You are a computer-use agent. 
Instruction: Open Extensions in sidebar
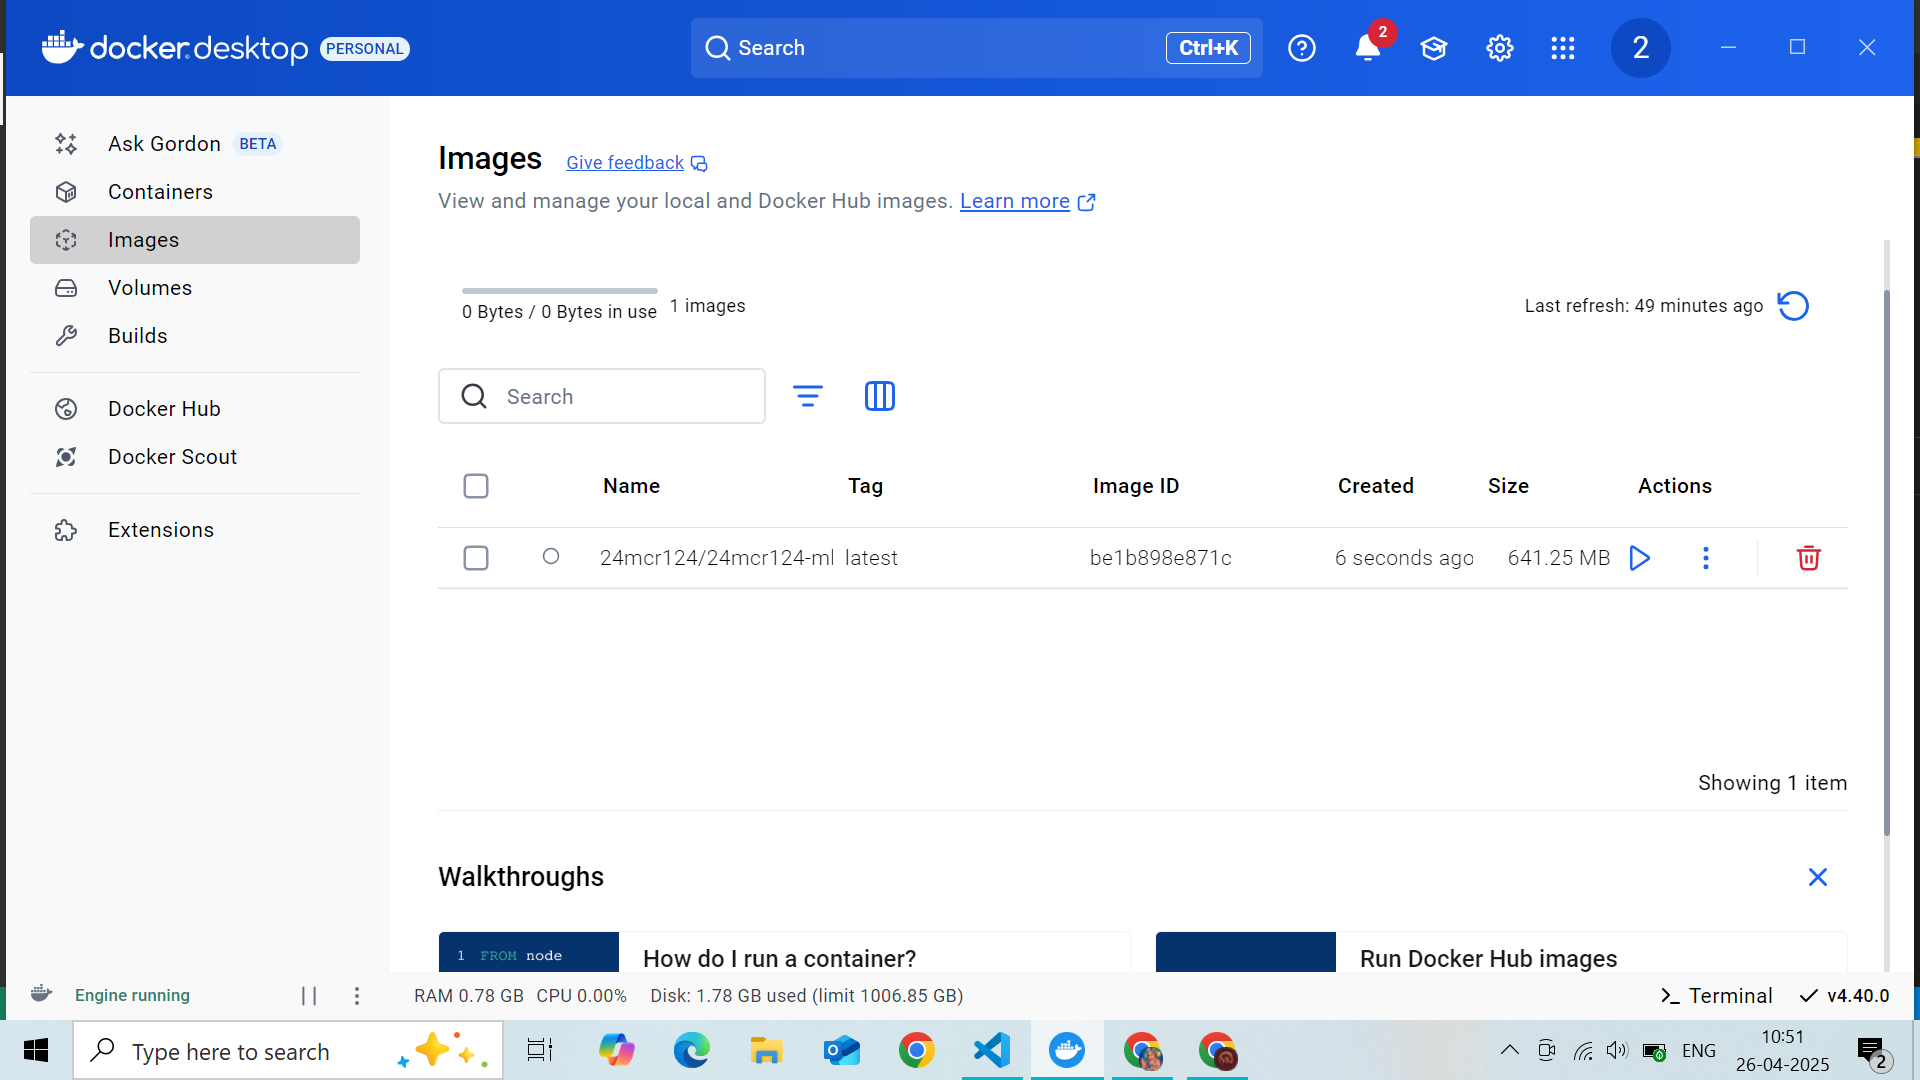195,530
